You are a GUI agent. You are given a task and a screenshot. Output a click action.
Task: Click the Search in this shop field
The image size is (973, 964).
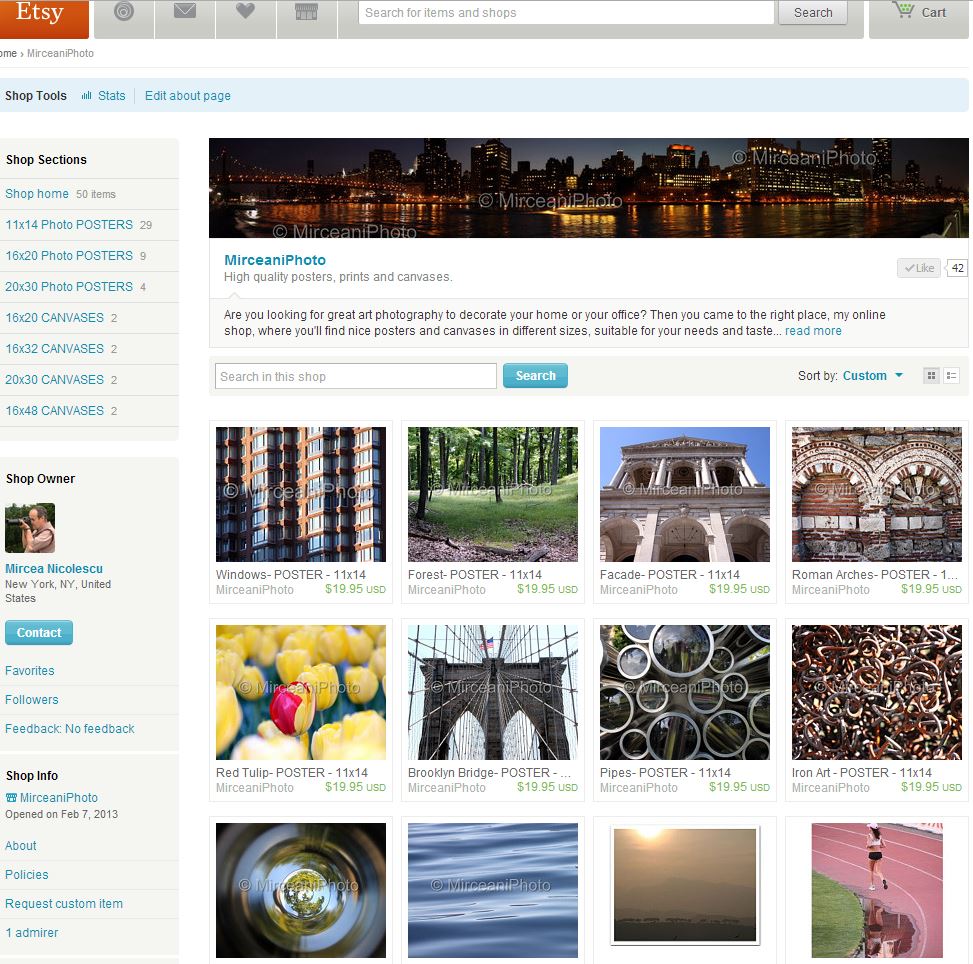(x=355, y=376)
